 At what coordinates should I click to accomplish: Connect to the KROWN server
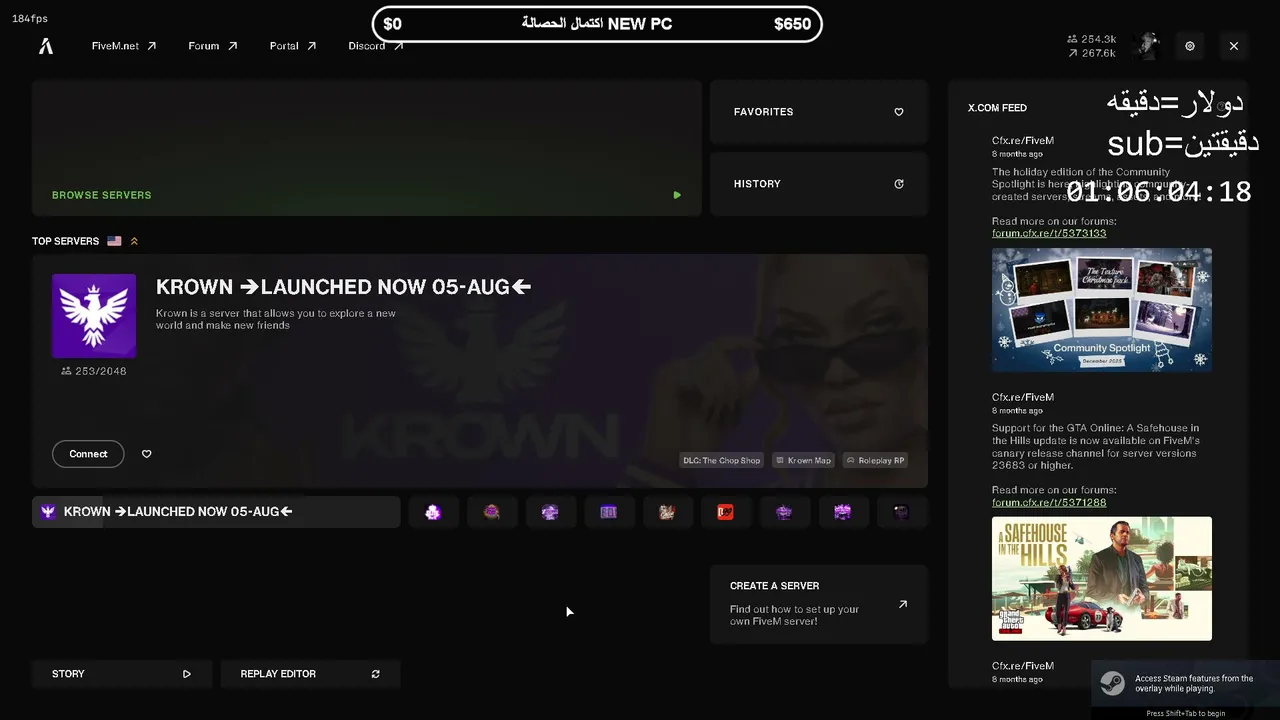pos(88,454)
